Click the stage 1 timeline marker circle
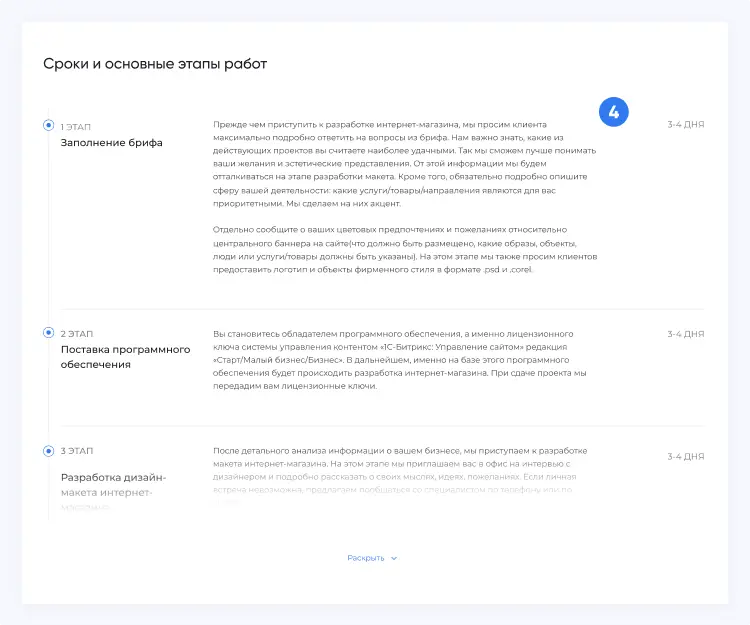Image resolution: width=750 pixels, height=625 pixels. 48,125
